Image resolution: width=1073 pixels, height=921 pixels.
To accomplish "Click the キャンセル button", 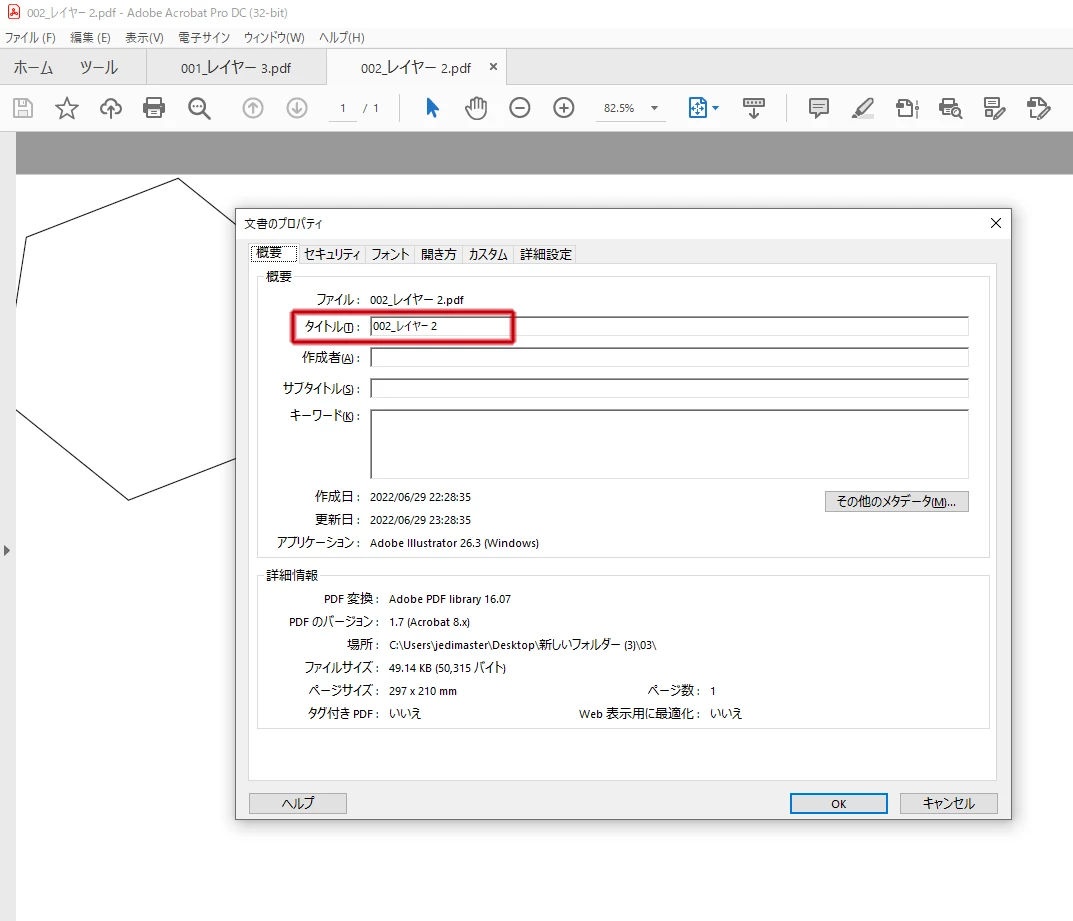I will point(948,804).
